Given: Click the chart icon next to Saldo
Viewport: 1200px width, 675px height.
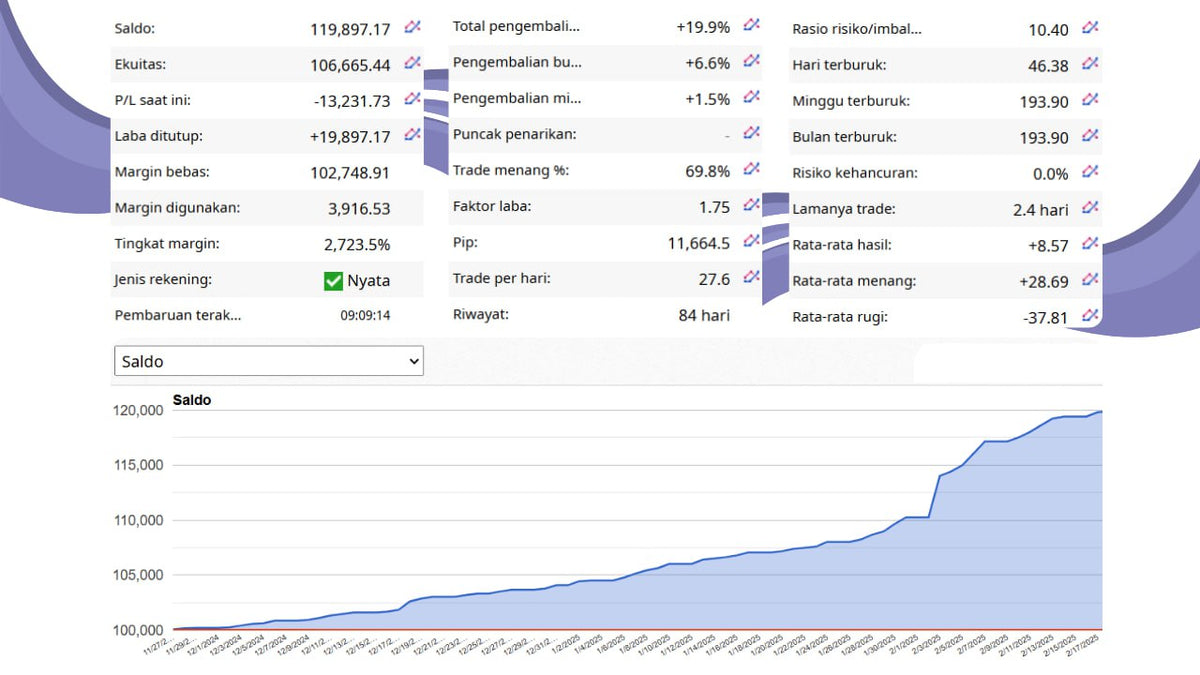Looking at the screenshot, I should 412,27.
